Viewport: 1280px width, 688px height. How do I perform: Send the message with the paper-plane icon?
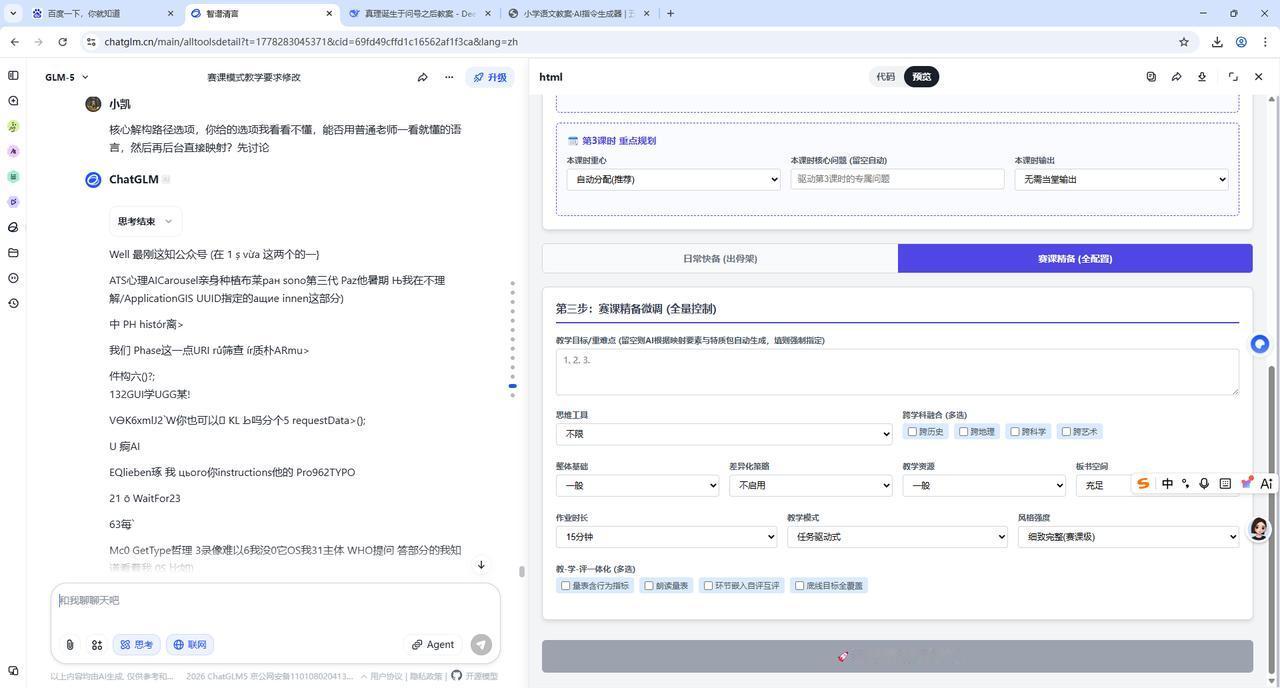click(481, 645)
